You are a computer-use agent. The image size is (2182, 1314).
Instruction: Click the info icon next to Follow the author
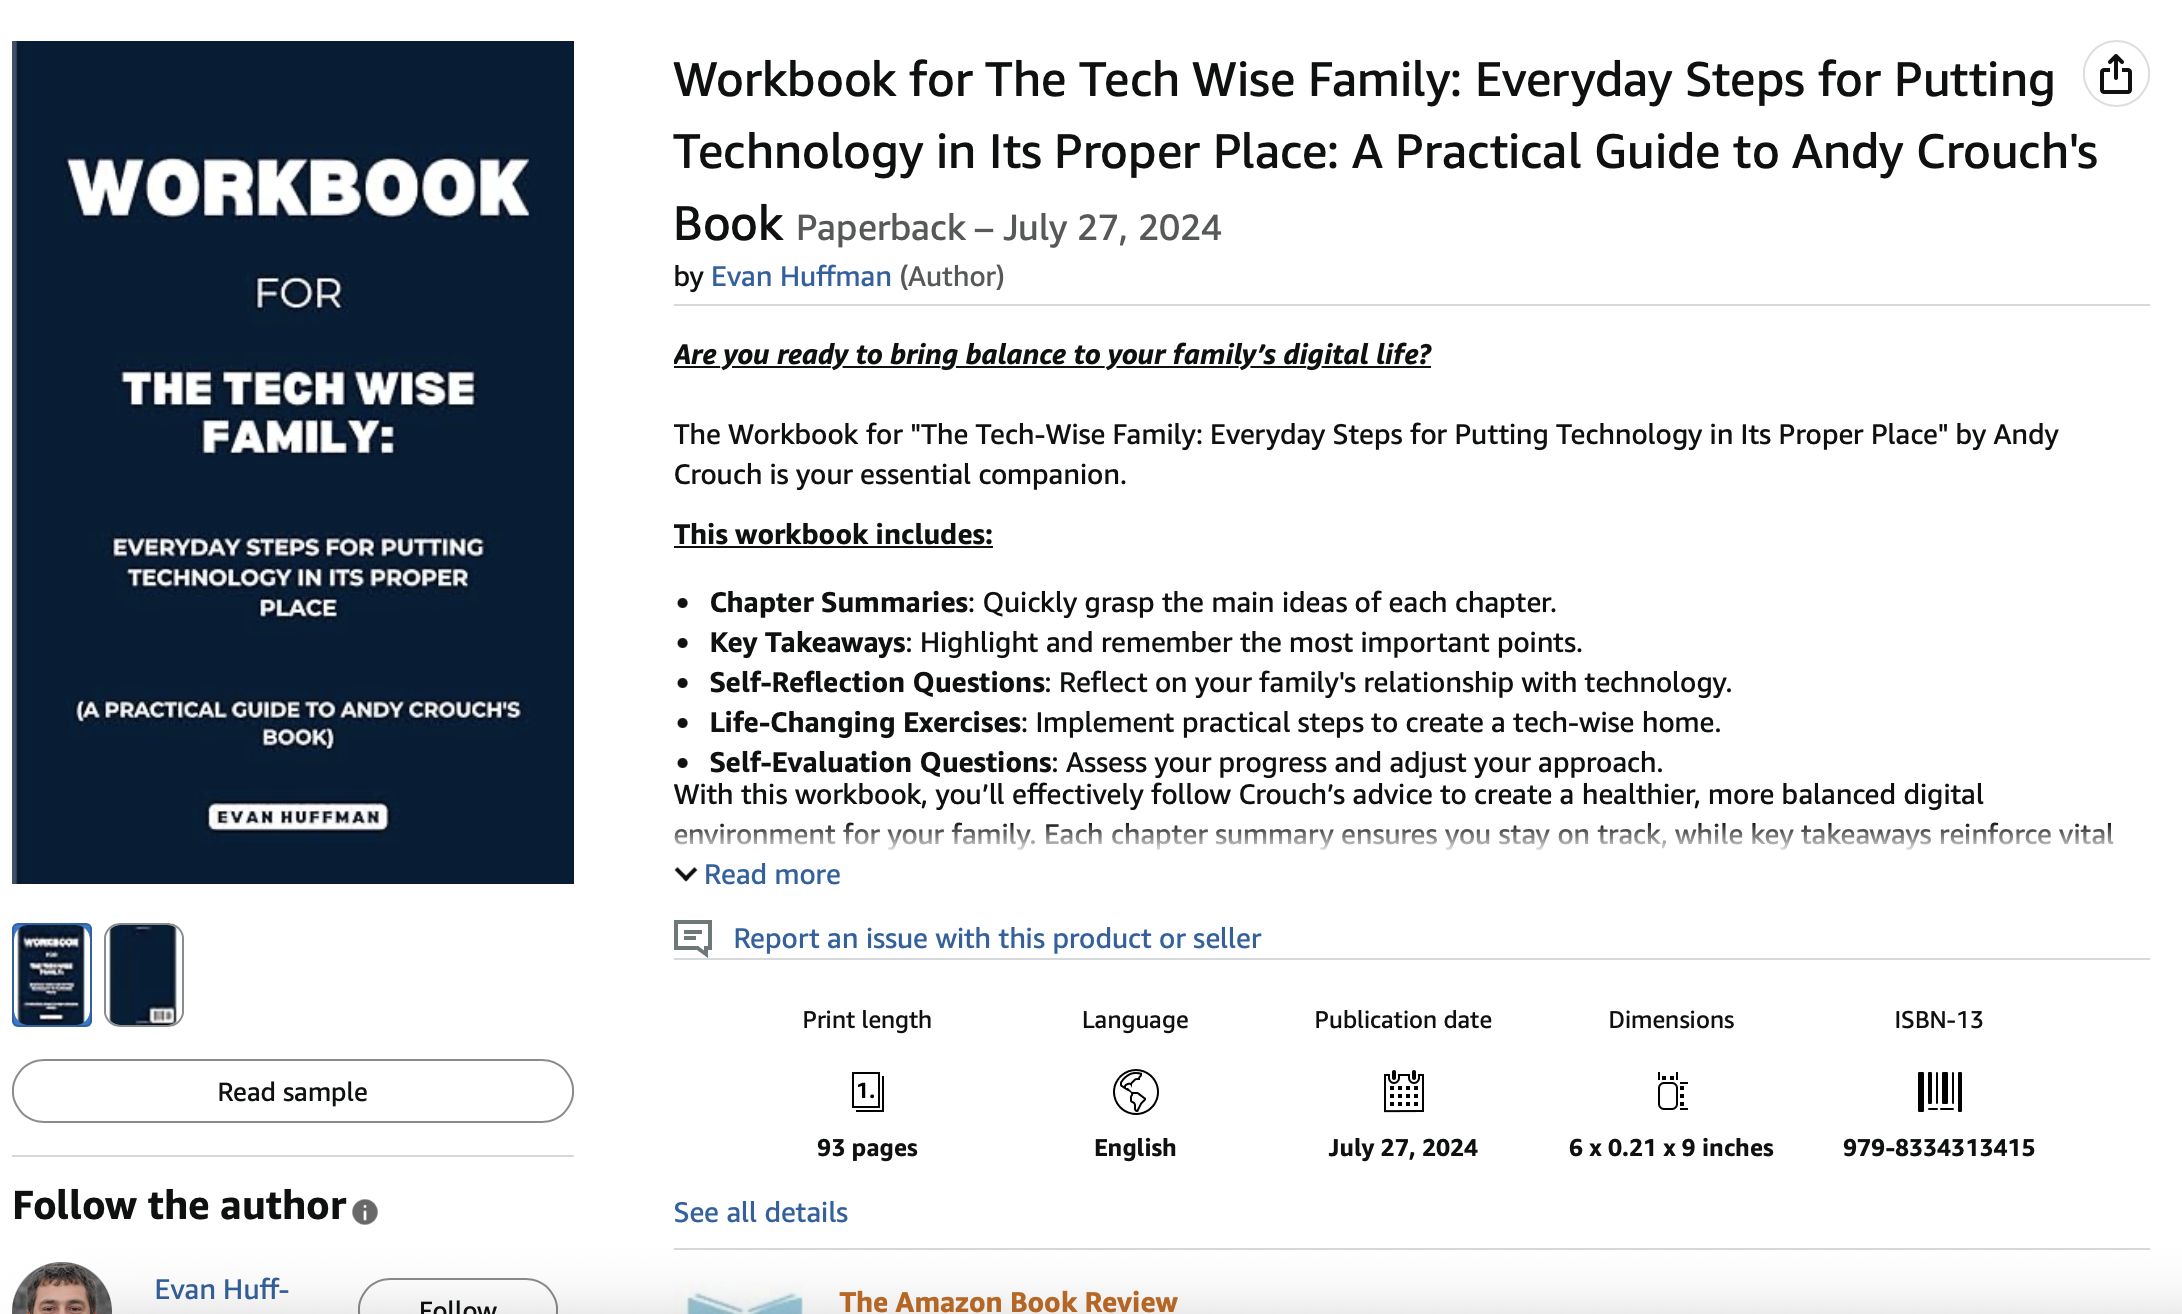[x=365, y=1212]
